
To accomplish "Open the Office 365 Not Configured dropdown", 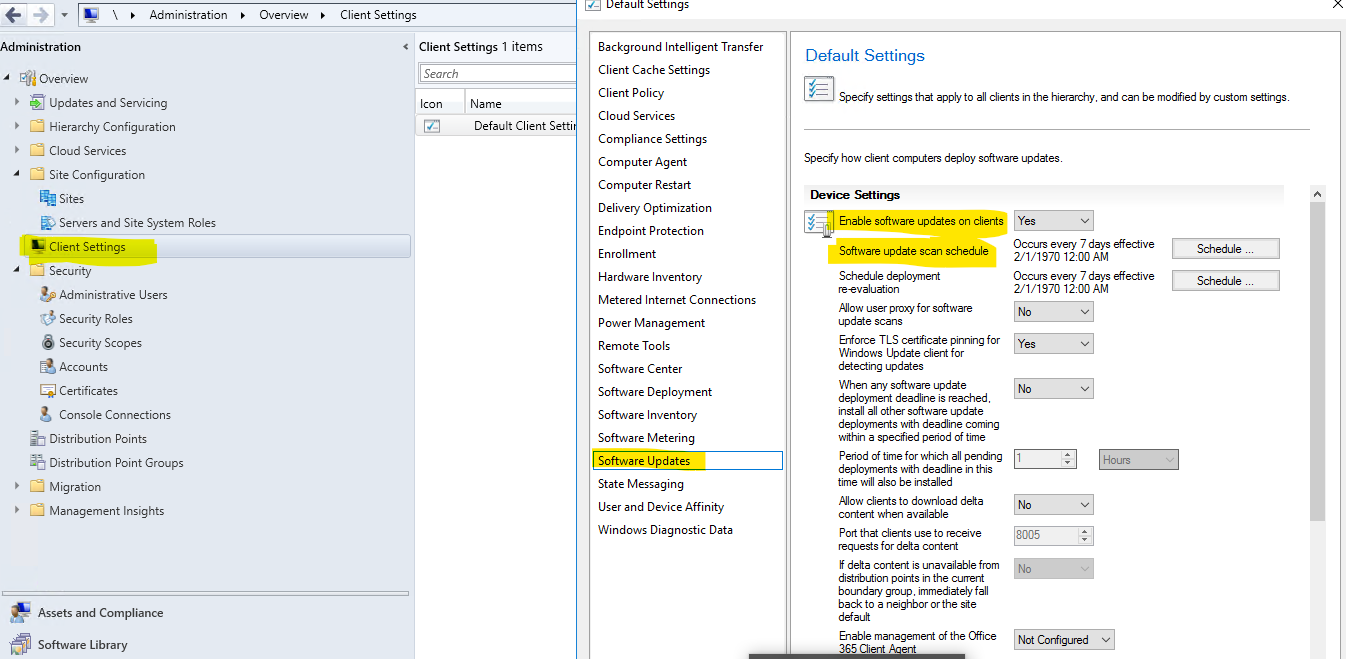I will (x=1063, y=639).
